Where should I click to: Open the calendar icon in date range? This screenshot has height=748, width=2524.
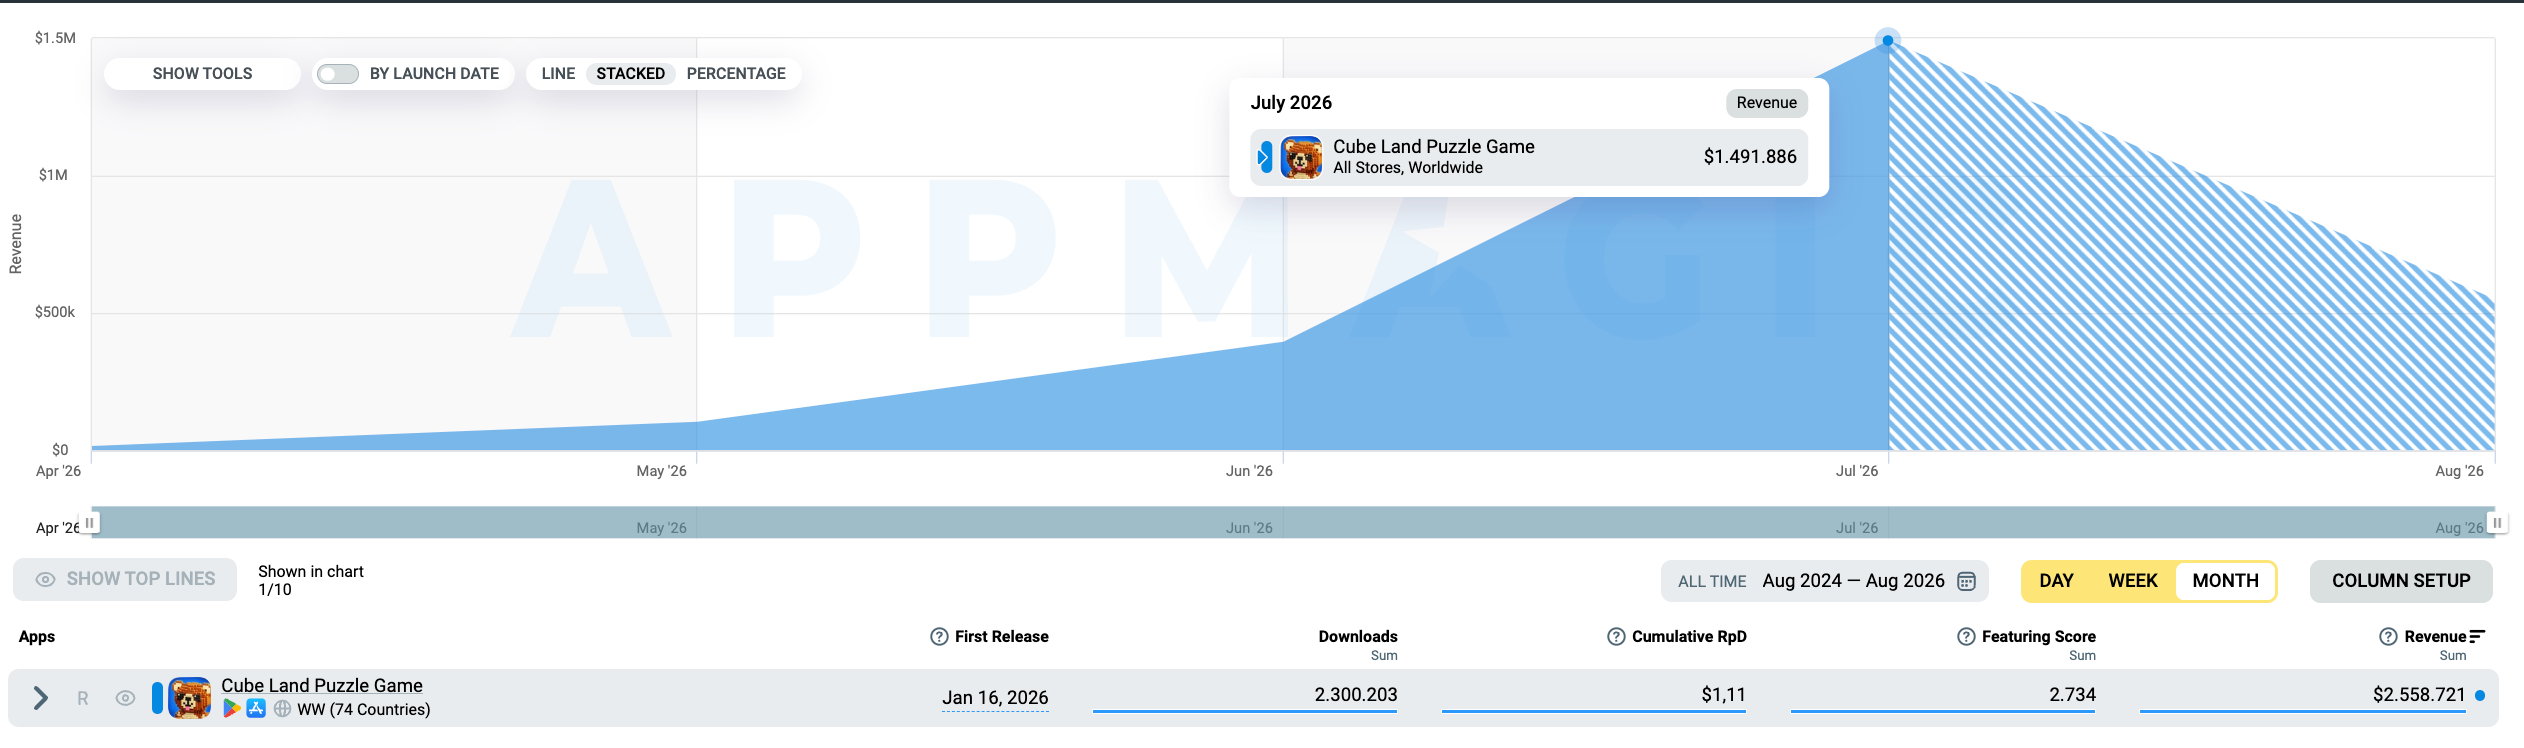pyautogui.click(x=1966, y=581)
